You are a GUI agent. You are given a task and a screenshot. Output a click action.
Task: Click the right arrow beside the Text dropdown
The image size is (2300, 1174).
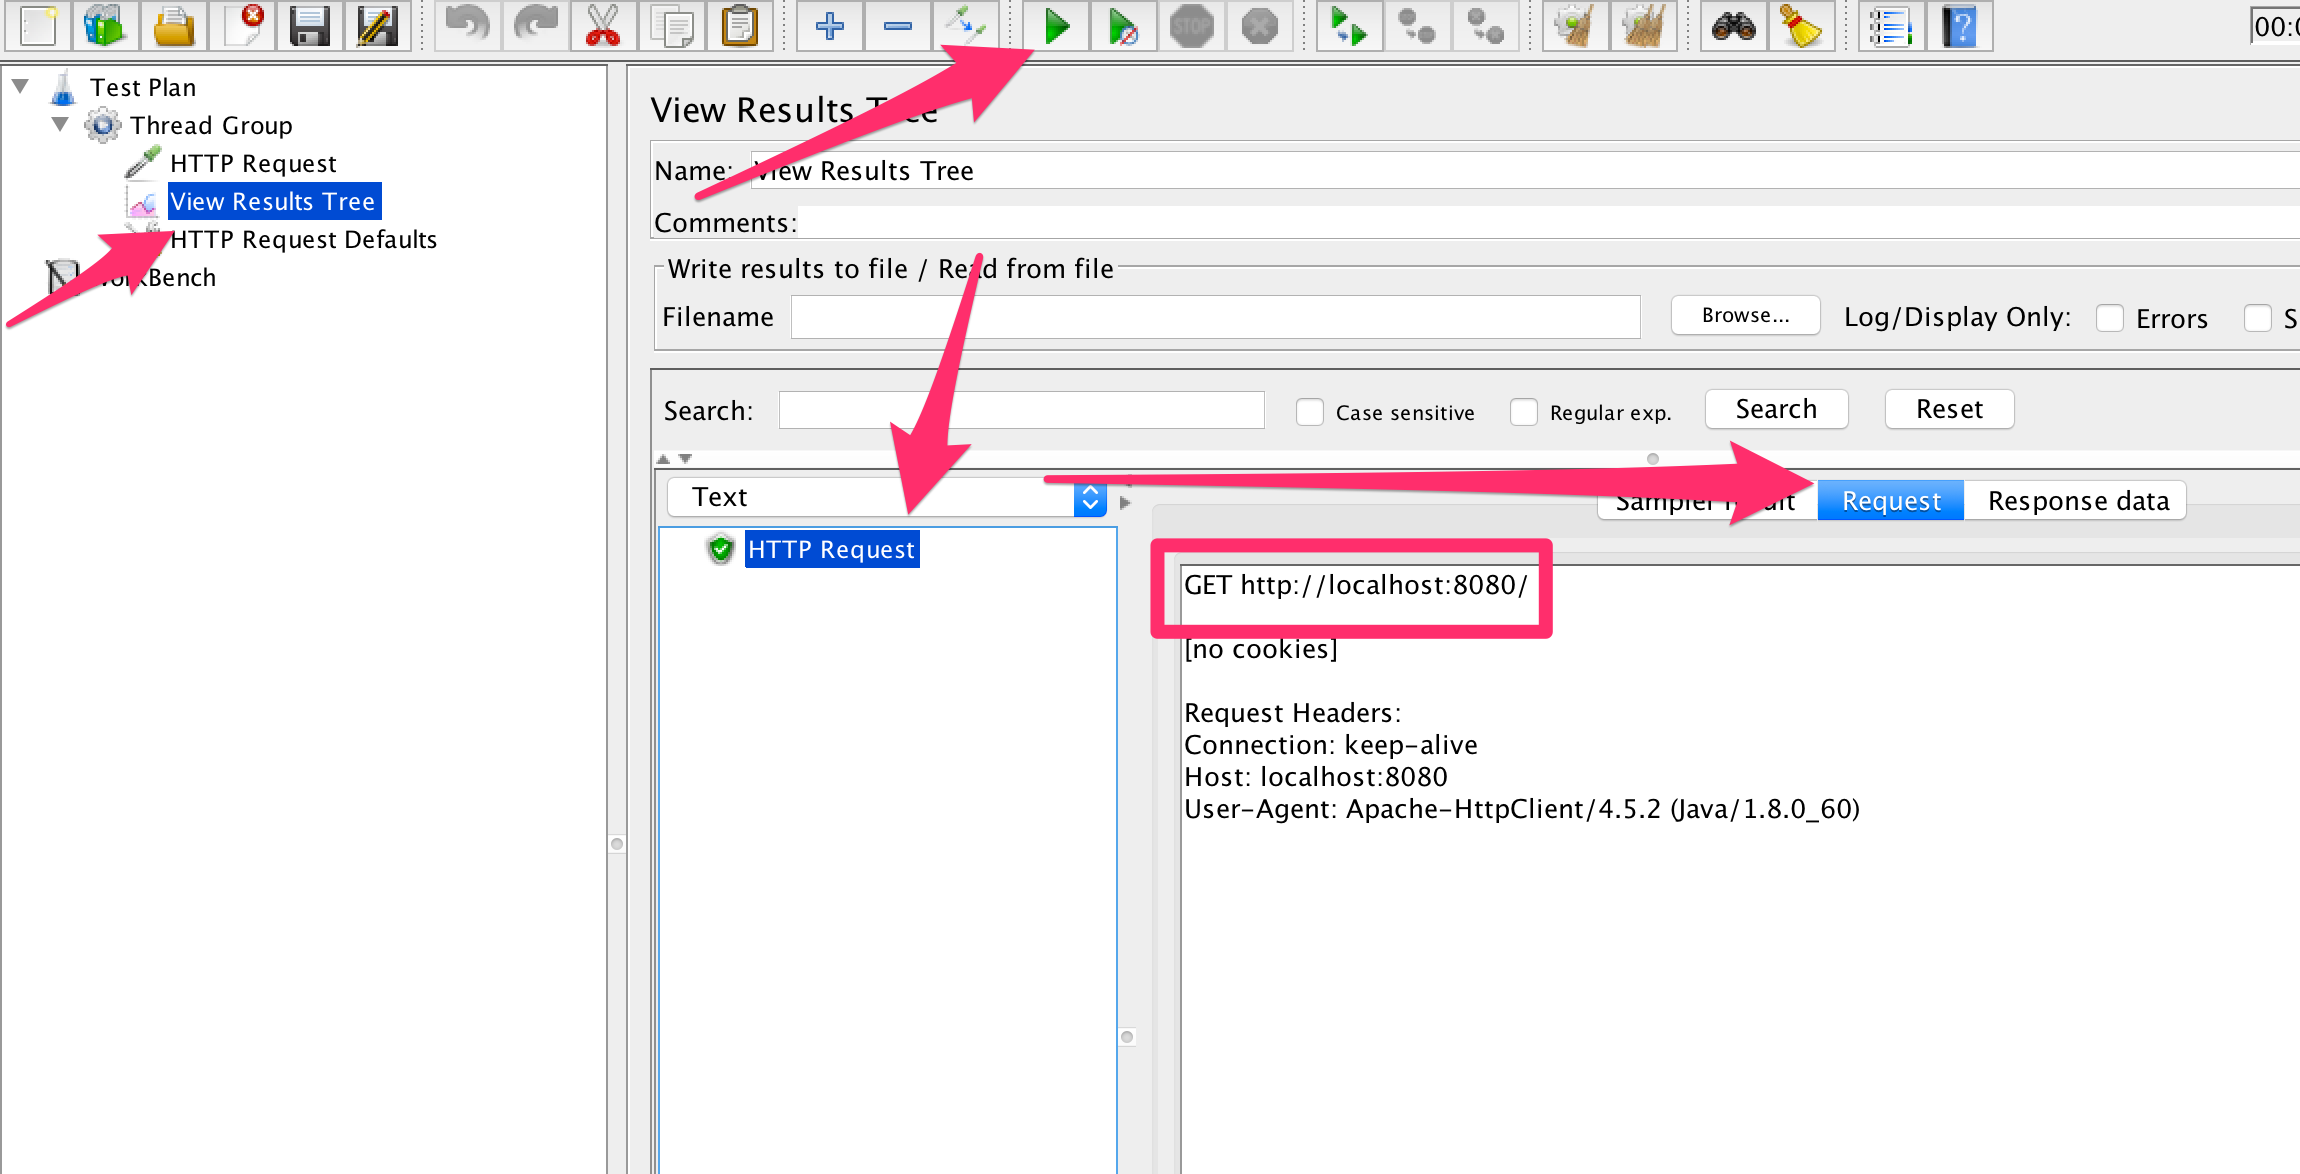1125,502
